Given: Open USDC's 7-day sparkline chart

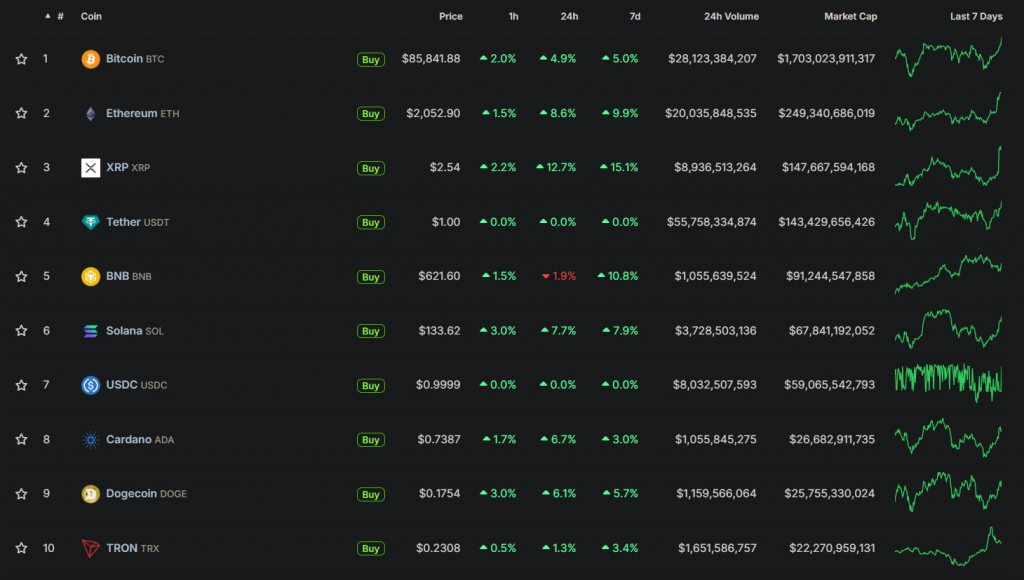Looking at the screenshot, I should pyautogui.click(x=948, y=383).
